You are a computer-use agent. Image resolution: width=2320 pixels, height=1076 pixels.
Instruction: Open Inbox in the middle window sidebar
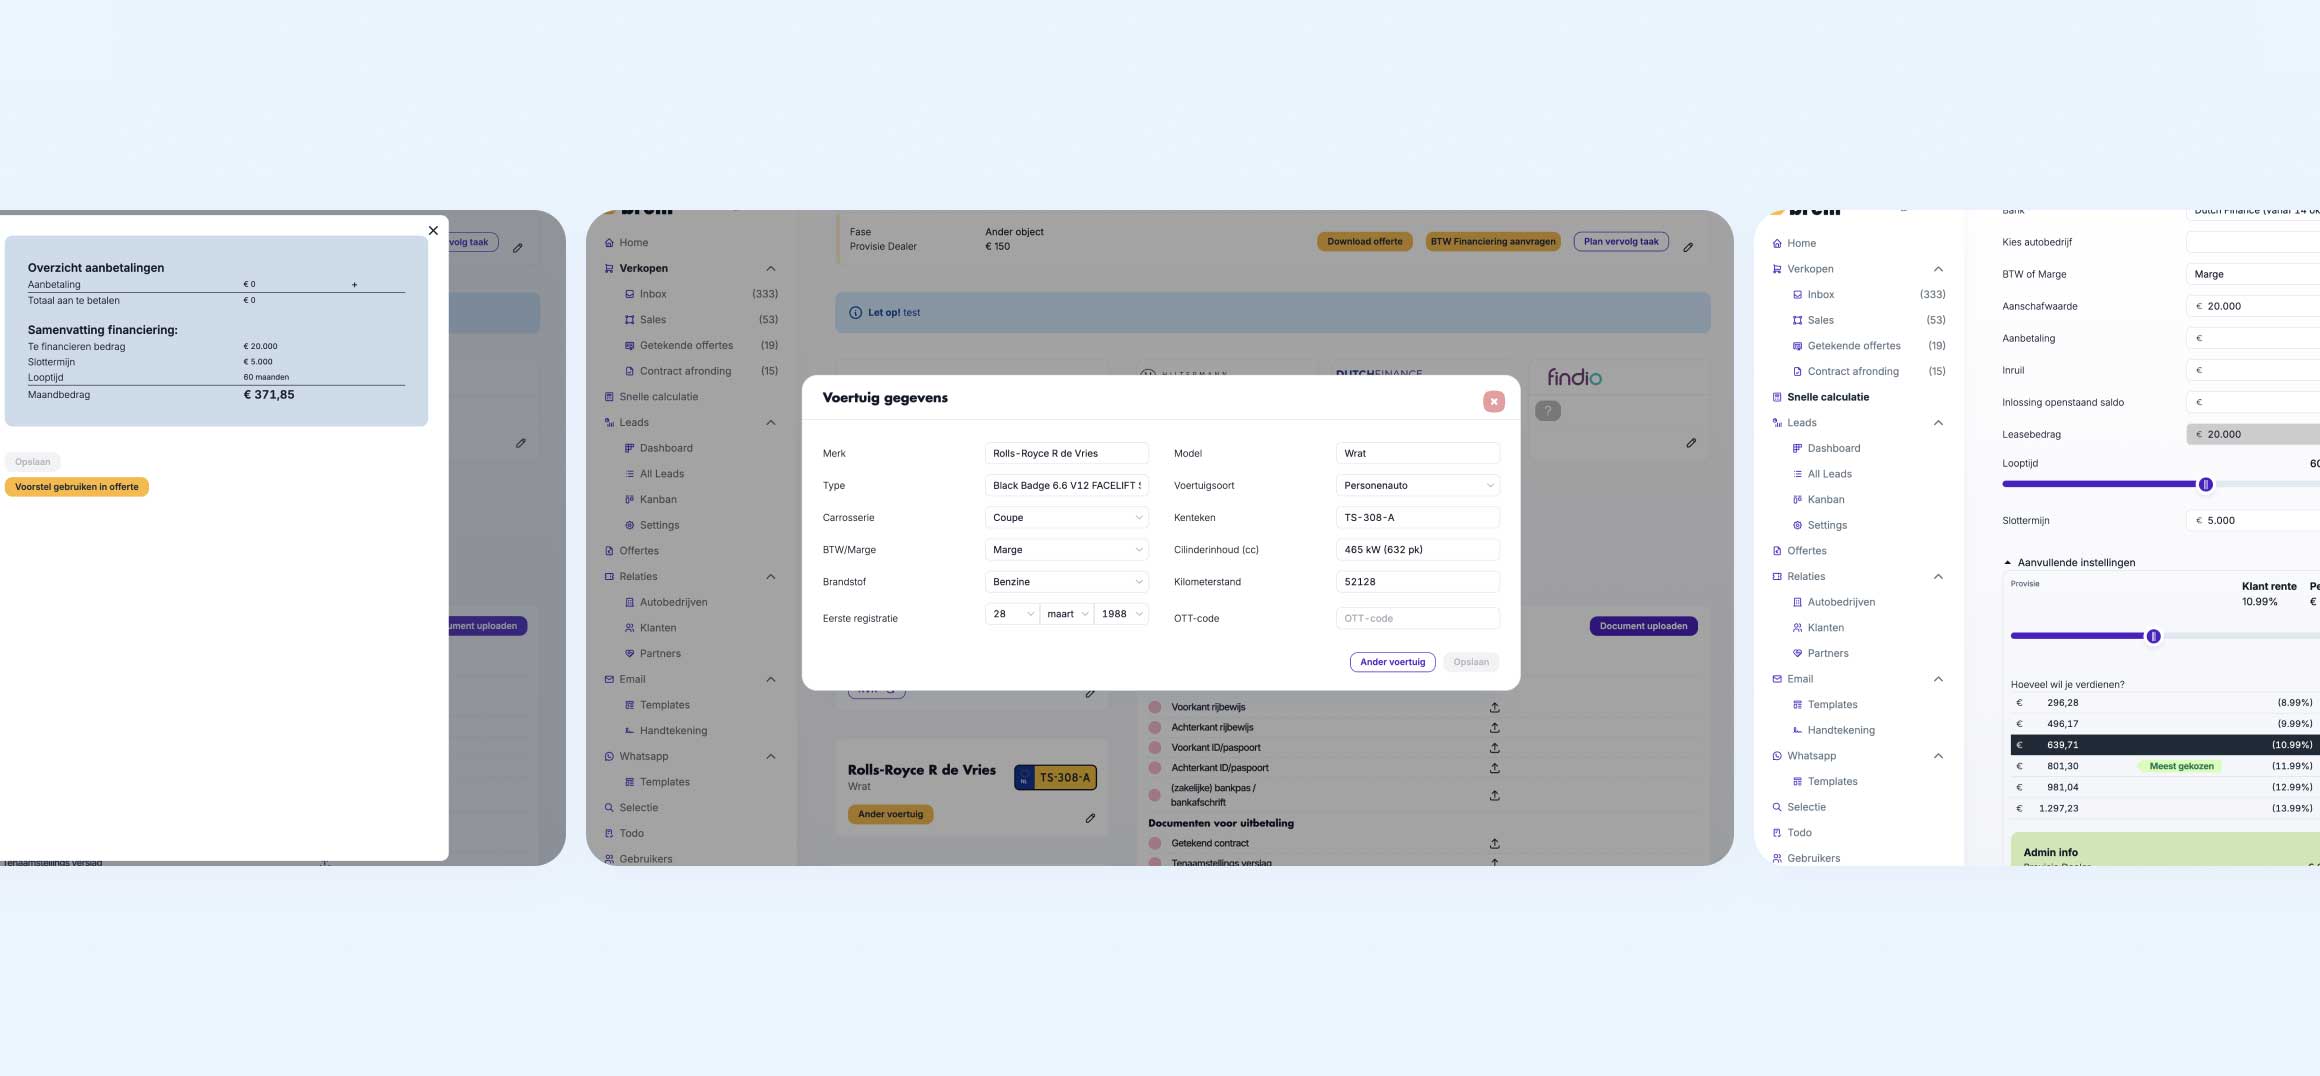point(653,294)
